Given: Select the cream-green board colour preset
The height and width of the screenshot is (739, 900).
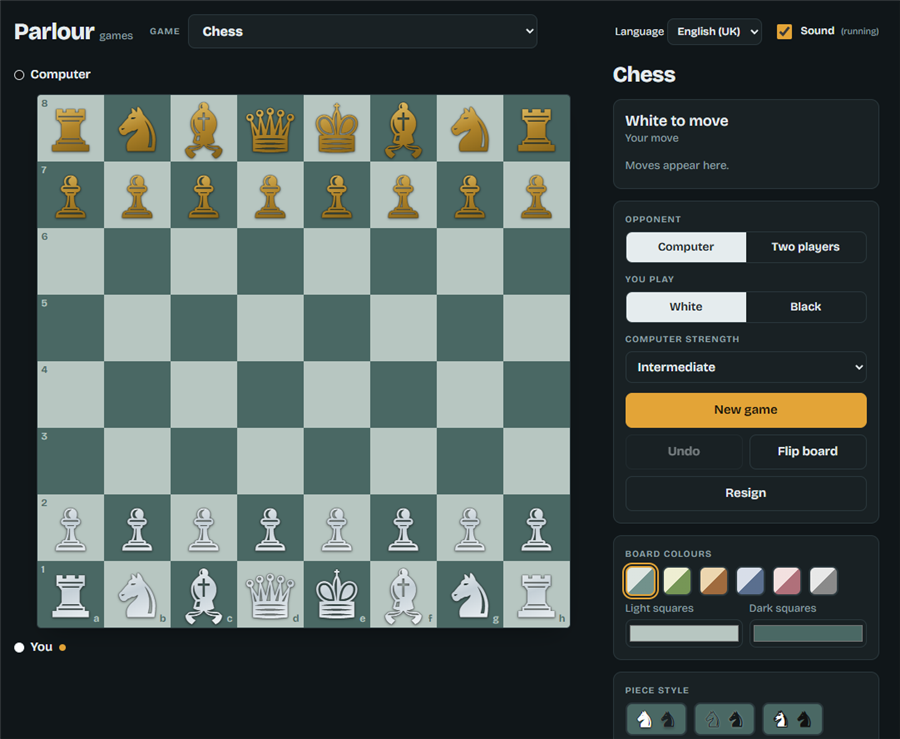Looking at the screenshot, I should (x=677, y=581).
